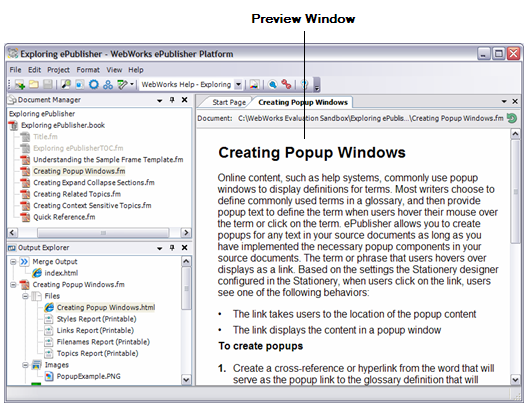
Task: Click the document path field
Action: (x=371, y=118)
